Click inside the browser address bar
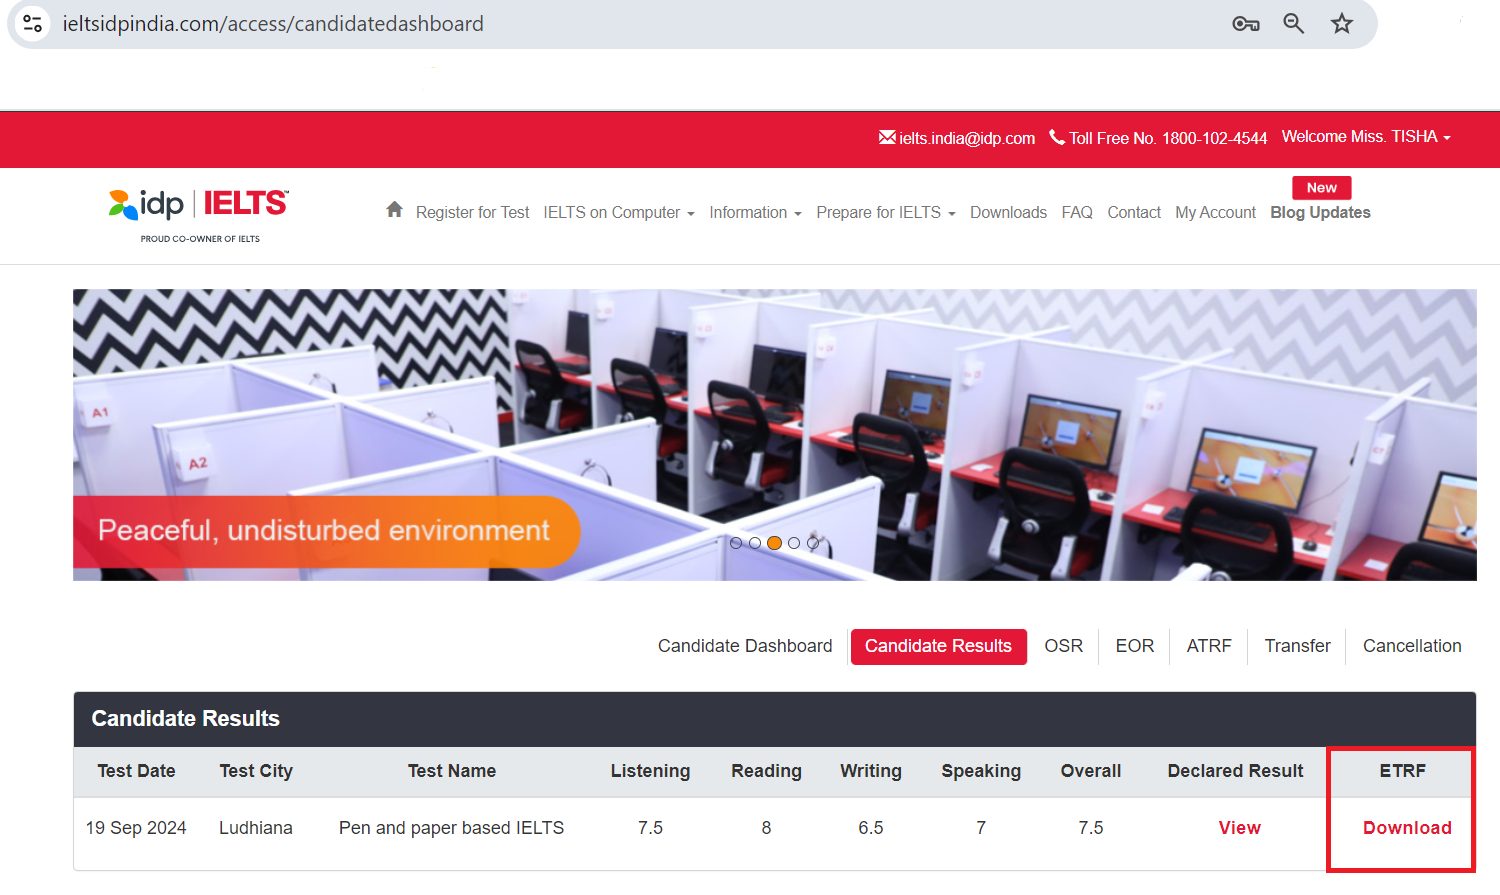 tap(600, 23)
